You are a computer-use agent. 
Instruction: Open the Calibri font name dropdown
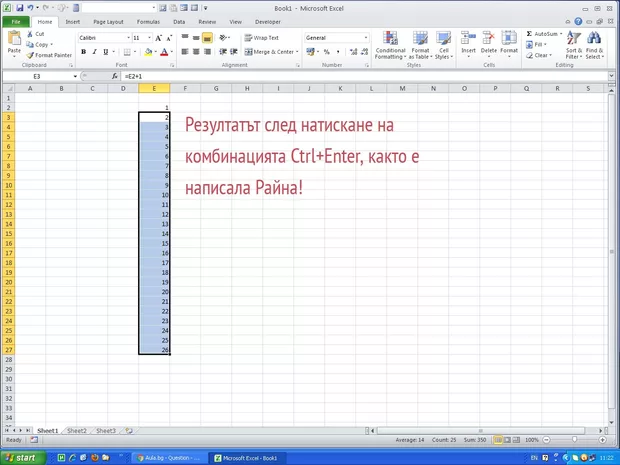(x=129, y=38)
